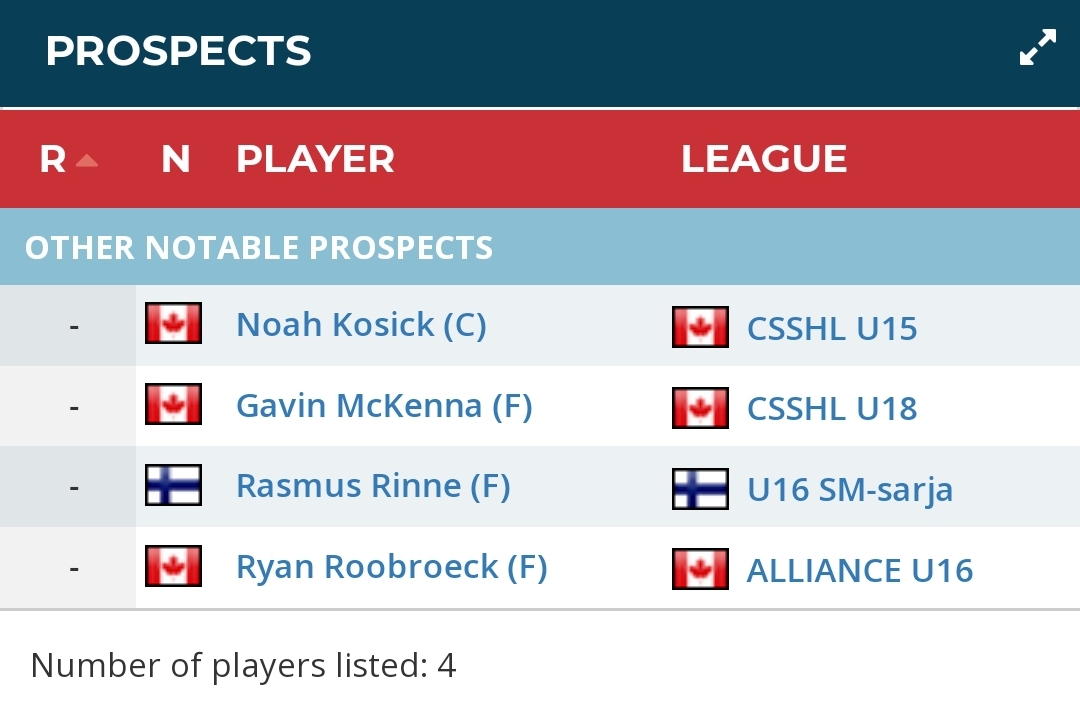Sort table by N column header
The height and width of the screenshot is (712, 1080).
click(x=176, y=159)
